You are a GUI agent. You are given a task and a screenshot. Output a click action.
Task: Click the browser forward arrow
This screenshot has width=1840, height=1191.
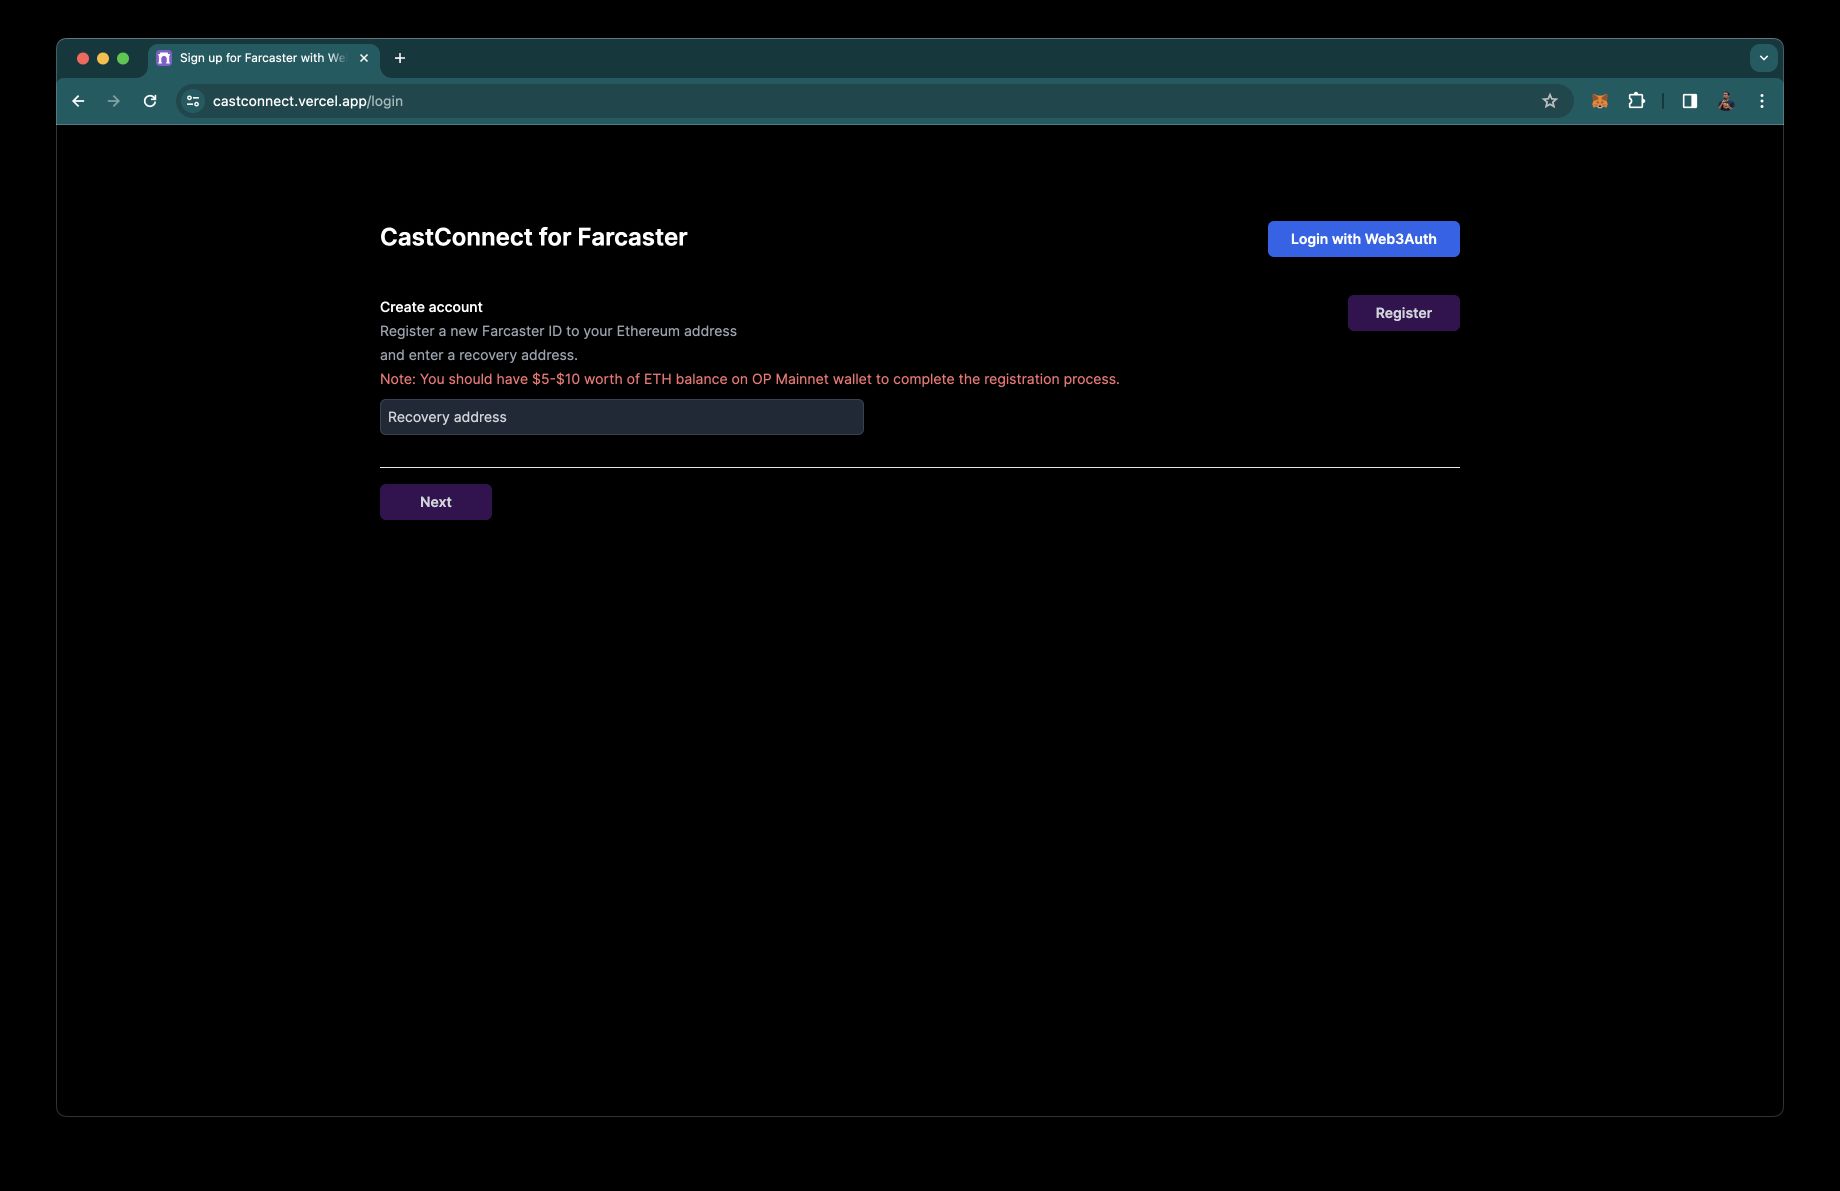click(114, 101)
